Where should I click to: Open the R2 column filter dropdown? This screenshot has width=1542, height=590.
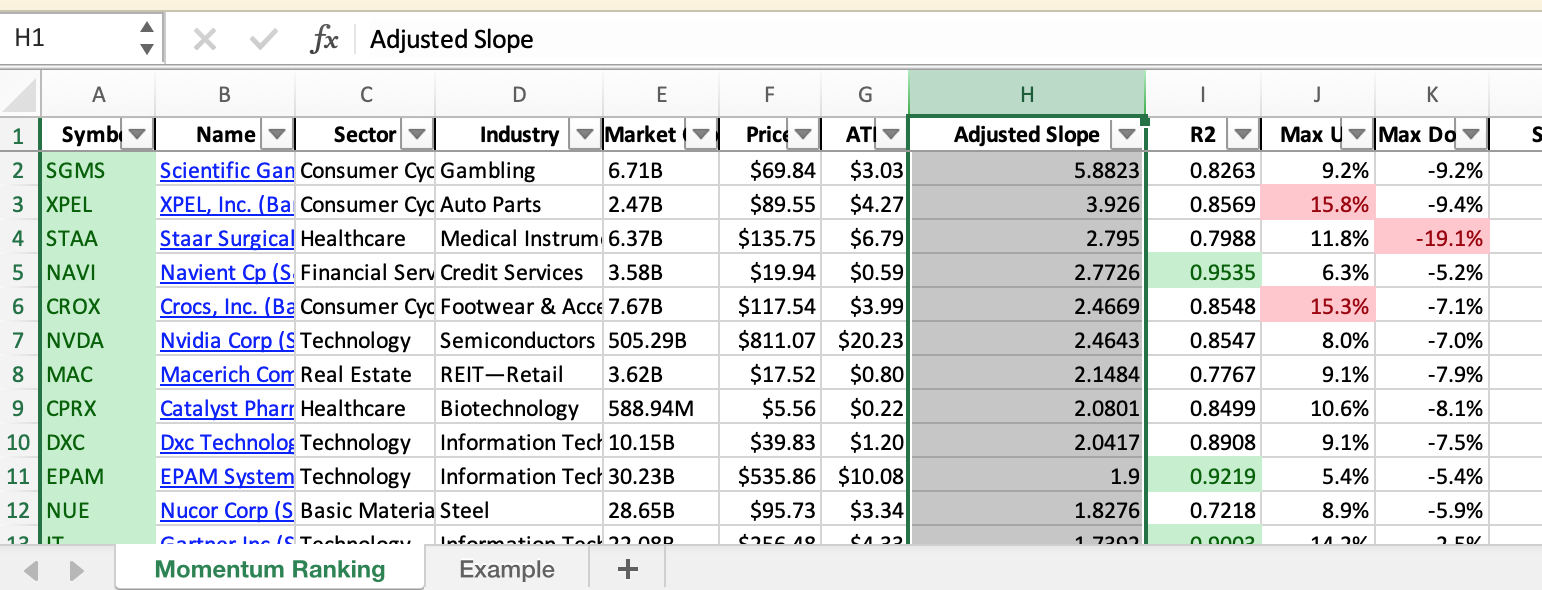pyautogui.click(x=1243, y=135)
